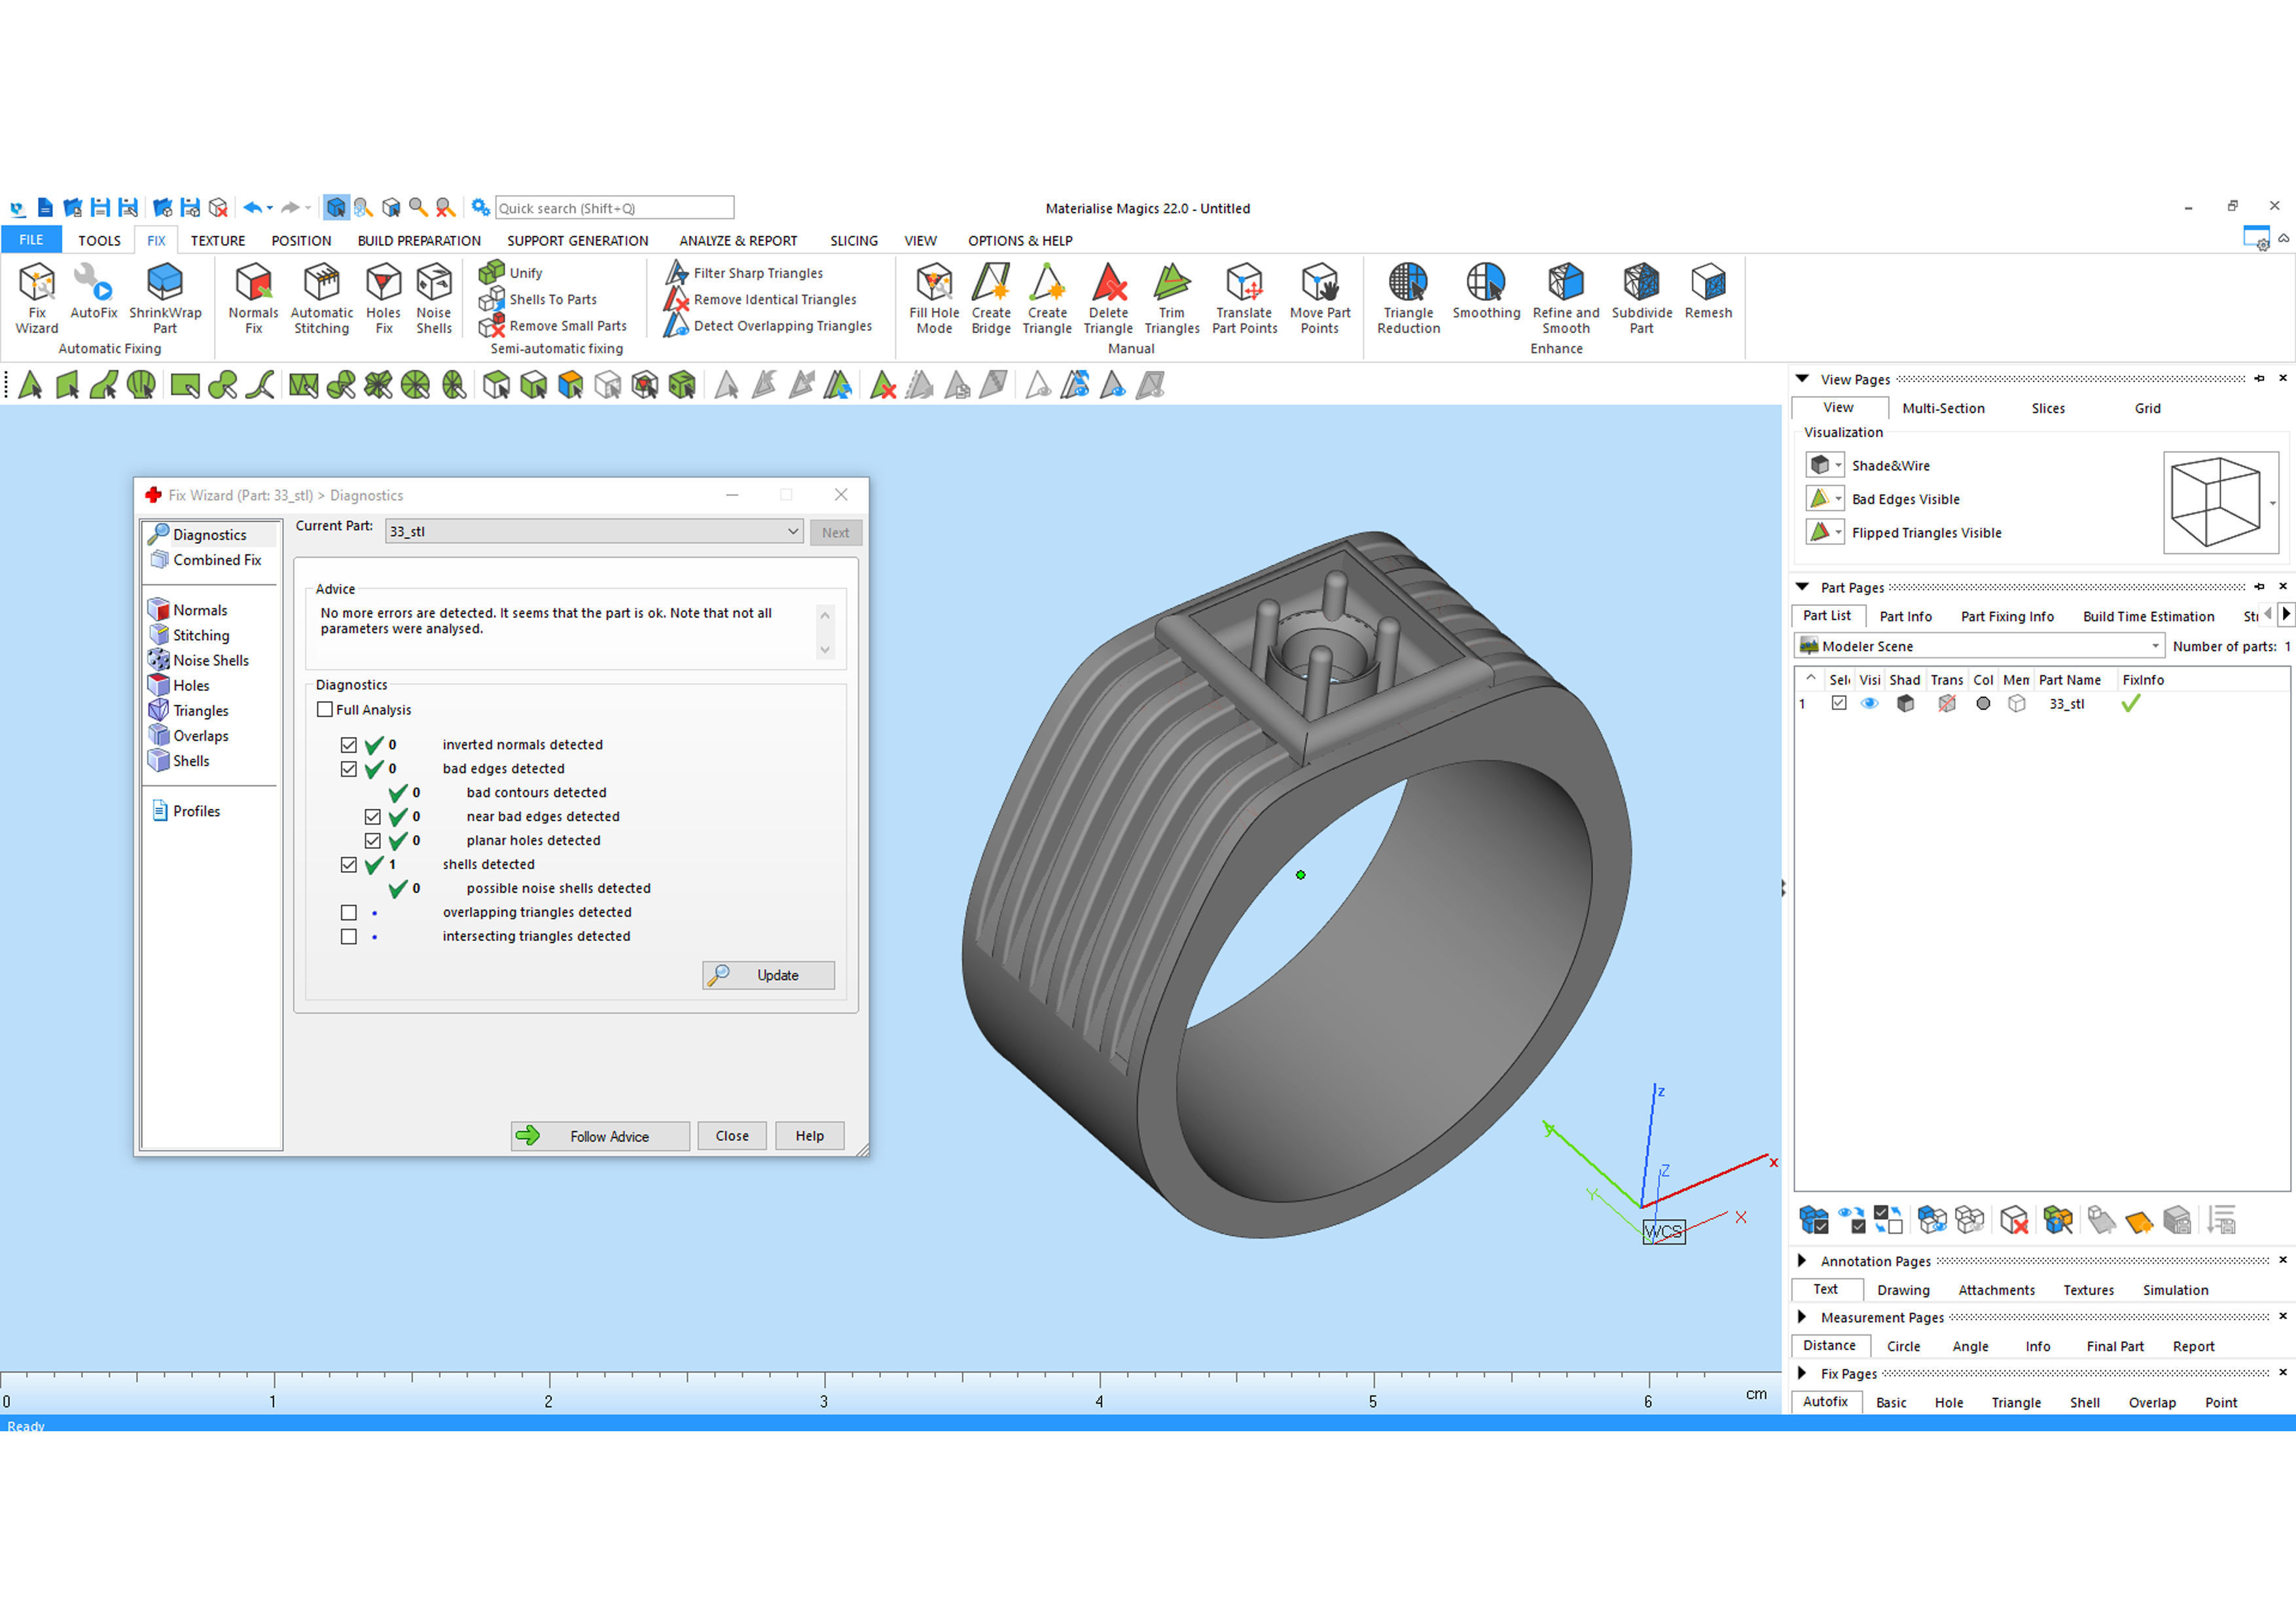Activate Fill Hole Mode
Viewport: 2296px width, 1623px height.
(x=934, y=298)
